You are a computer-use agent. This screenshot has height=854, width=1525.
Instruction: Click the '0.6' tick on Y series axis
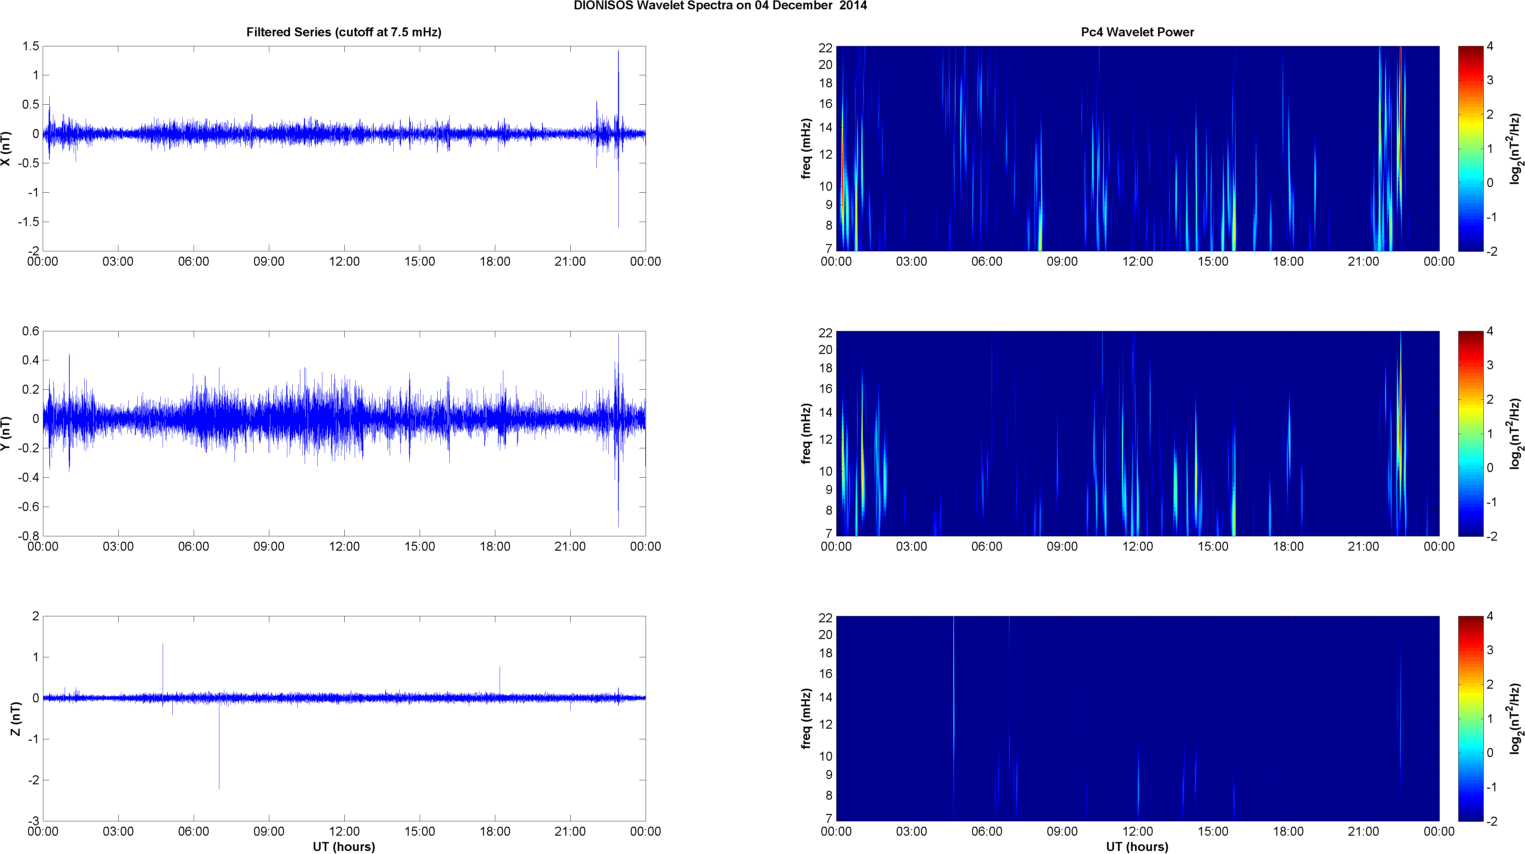[x=30, y=331]
